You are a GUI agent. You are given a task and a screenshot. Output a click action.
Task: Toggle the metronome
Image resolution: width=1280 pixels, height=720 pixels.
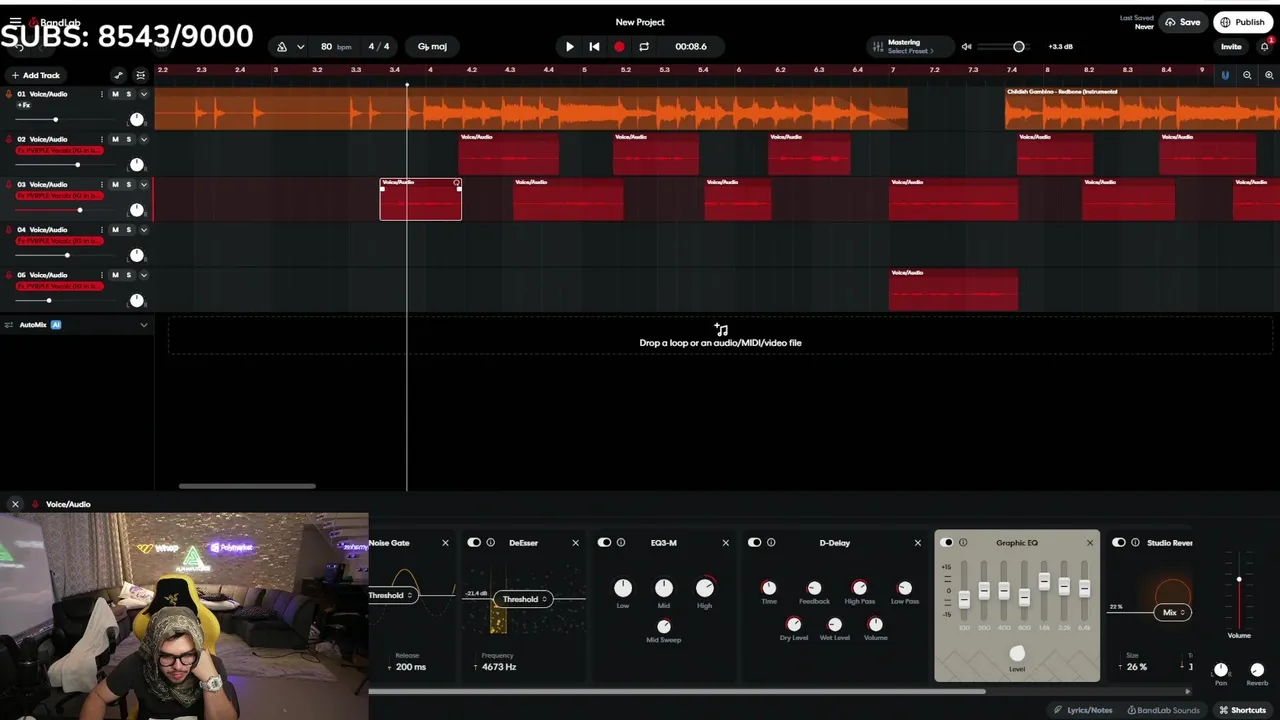[x=282, y=47]
